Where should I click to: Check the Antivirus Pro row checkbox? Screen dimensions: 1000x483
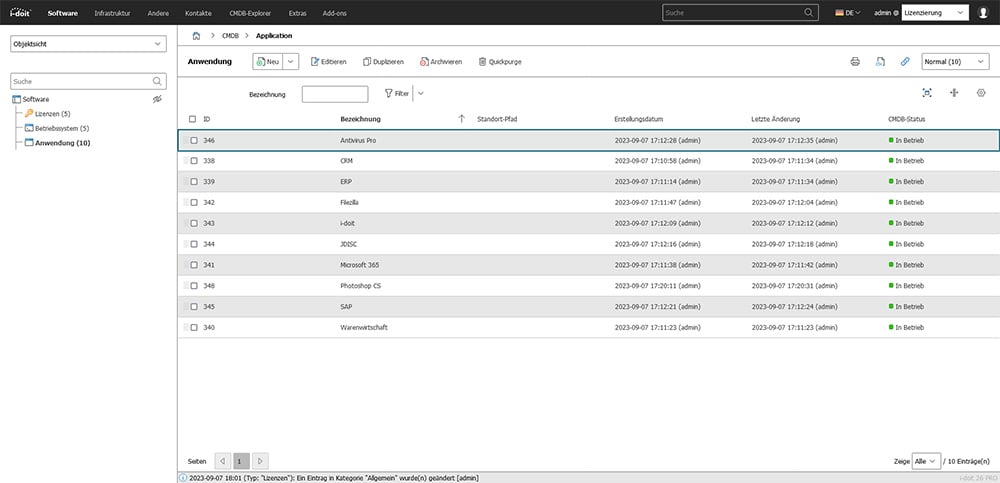tap(194, 140)
